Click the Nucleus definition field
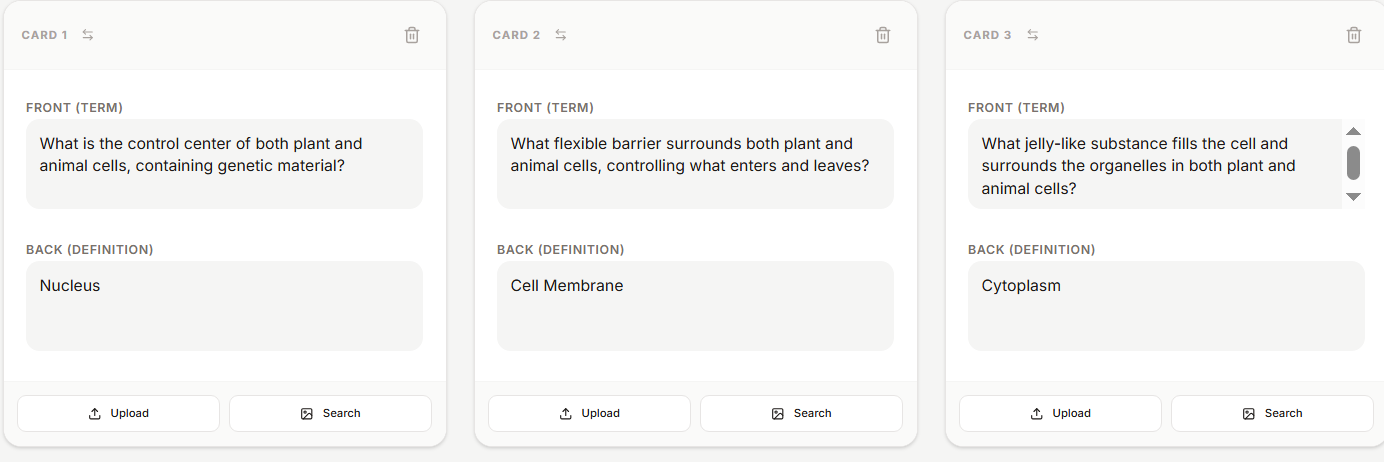 point(224,305)
